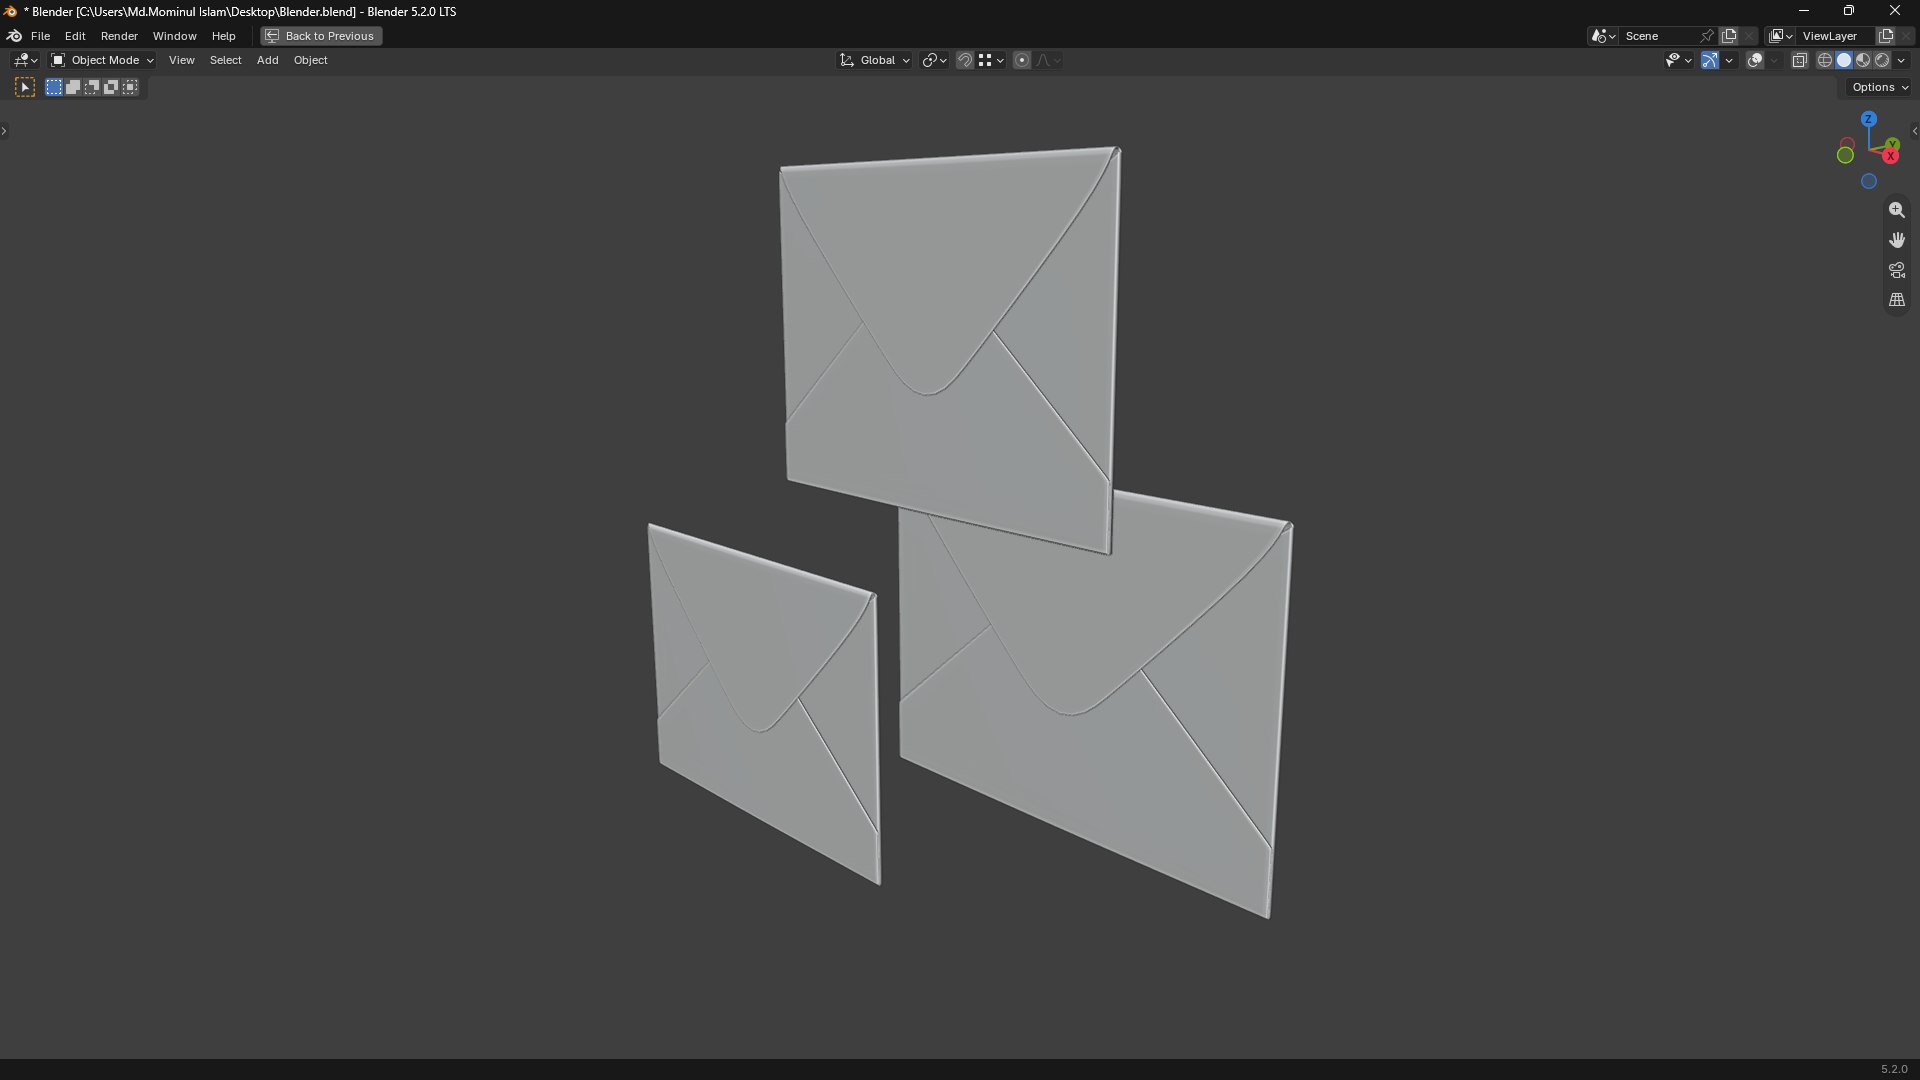Toggle proportional editing
The width and height of the screenshot is (1920, 1080).
point(1022,61)
